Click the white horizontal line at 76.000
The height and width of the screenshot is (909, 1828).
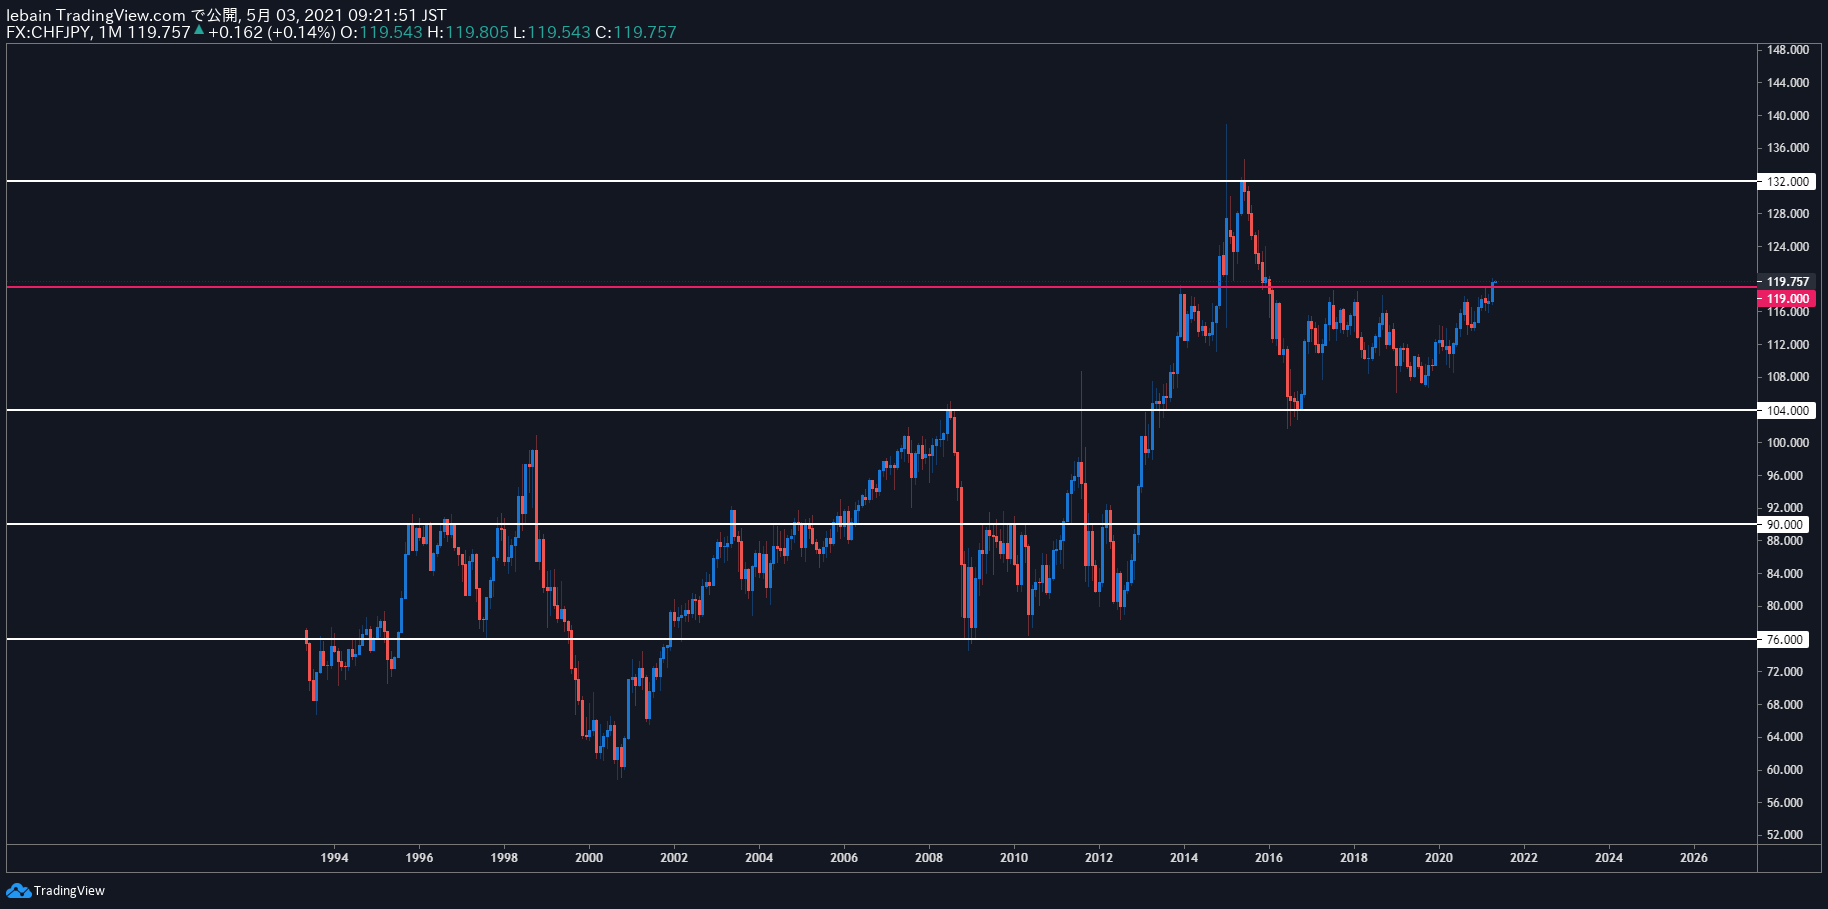(x=880, y=639)
